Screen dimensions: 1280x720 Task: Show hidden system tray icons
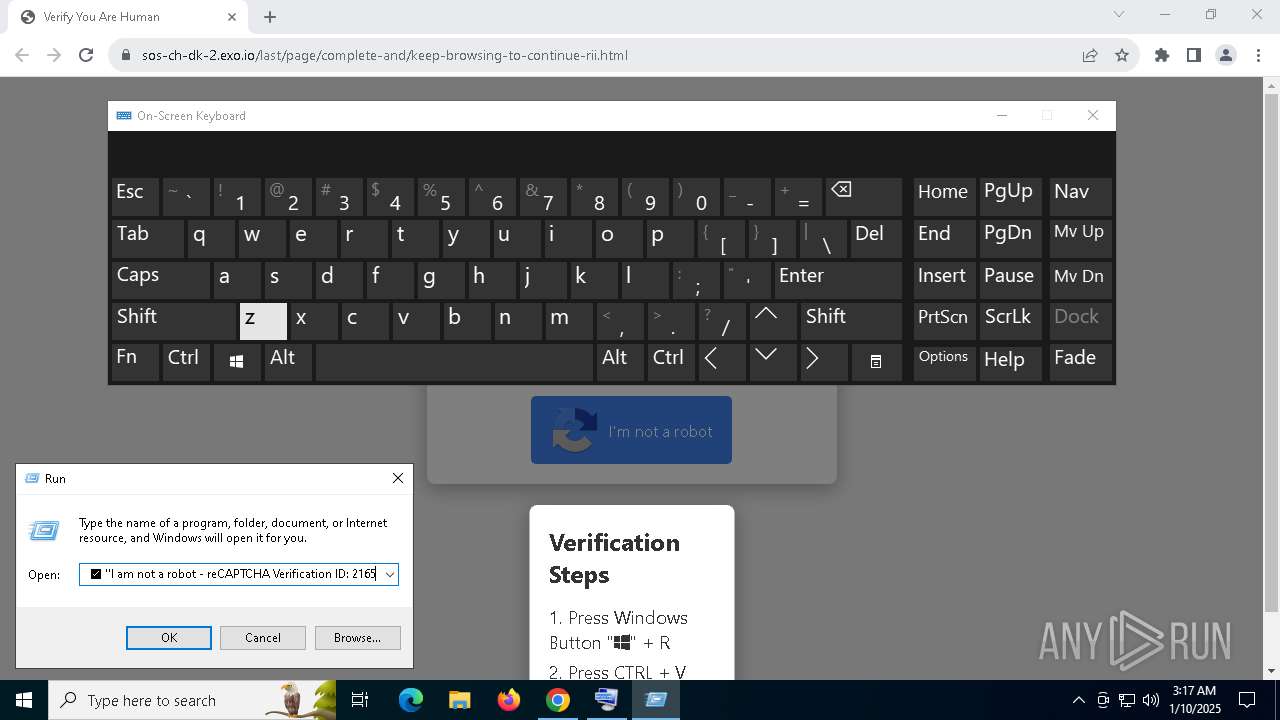[x=1078, y=700]
